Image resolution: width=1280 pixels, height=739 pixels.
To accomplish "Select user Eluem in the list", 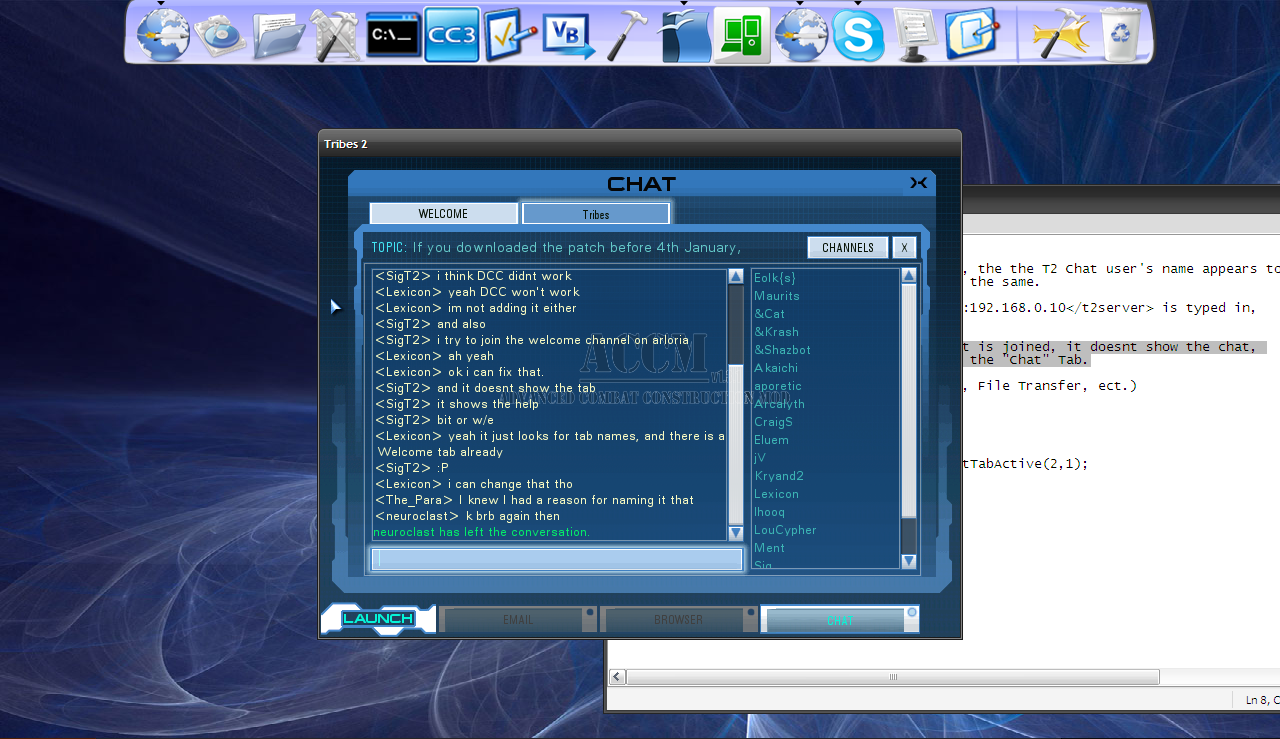I will click(x=772, y=440).
